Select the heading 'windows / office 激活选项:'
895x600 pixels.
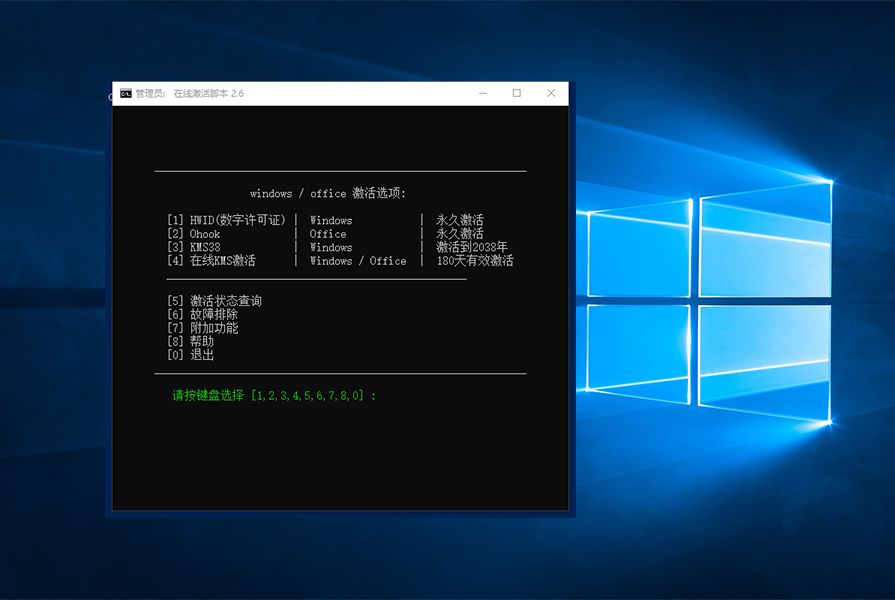[328, 193]
